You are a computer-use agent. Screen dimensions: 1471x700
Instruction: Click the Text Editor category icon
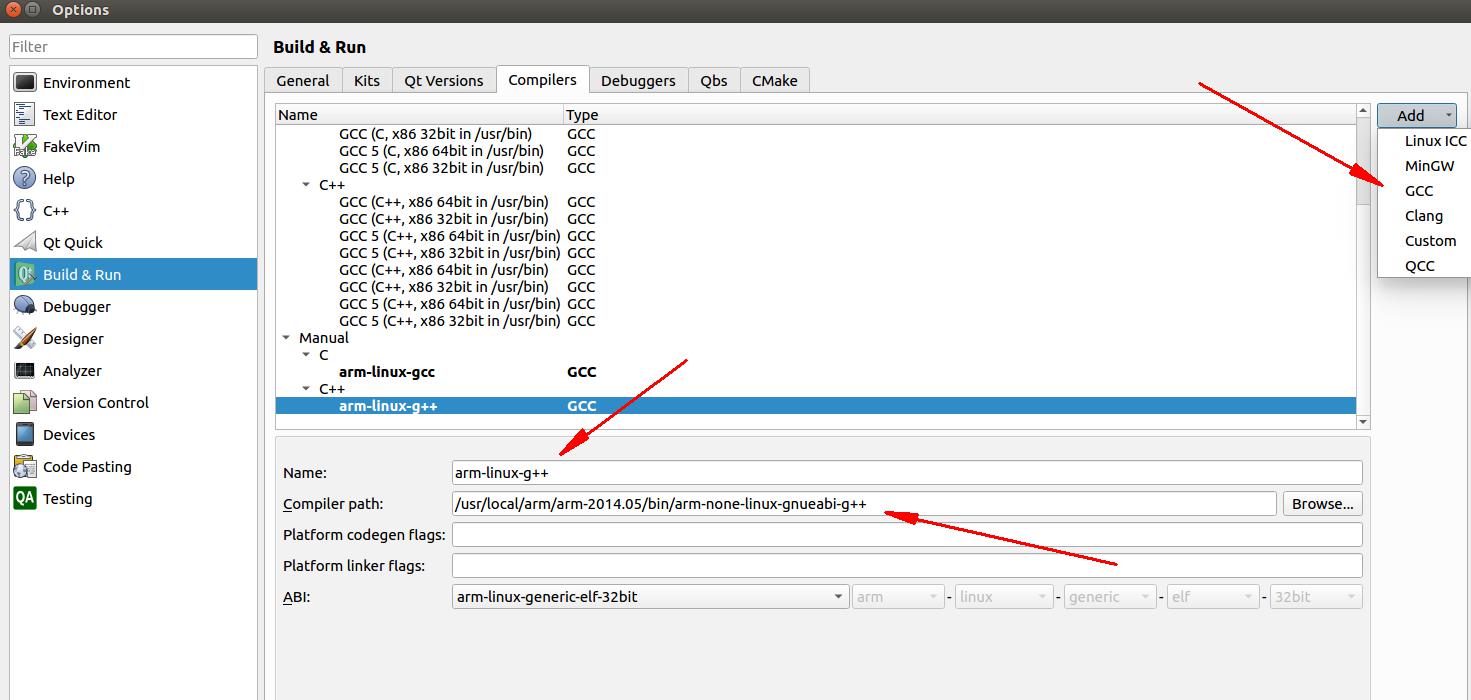pos(25,115)
